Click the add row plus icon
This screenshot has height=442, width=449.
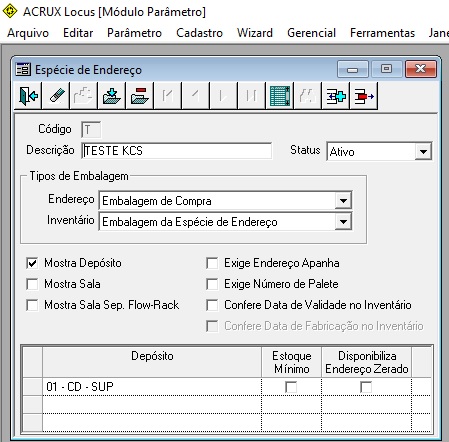(x=336, y=96)
